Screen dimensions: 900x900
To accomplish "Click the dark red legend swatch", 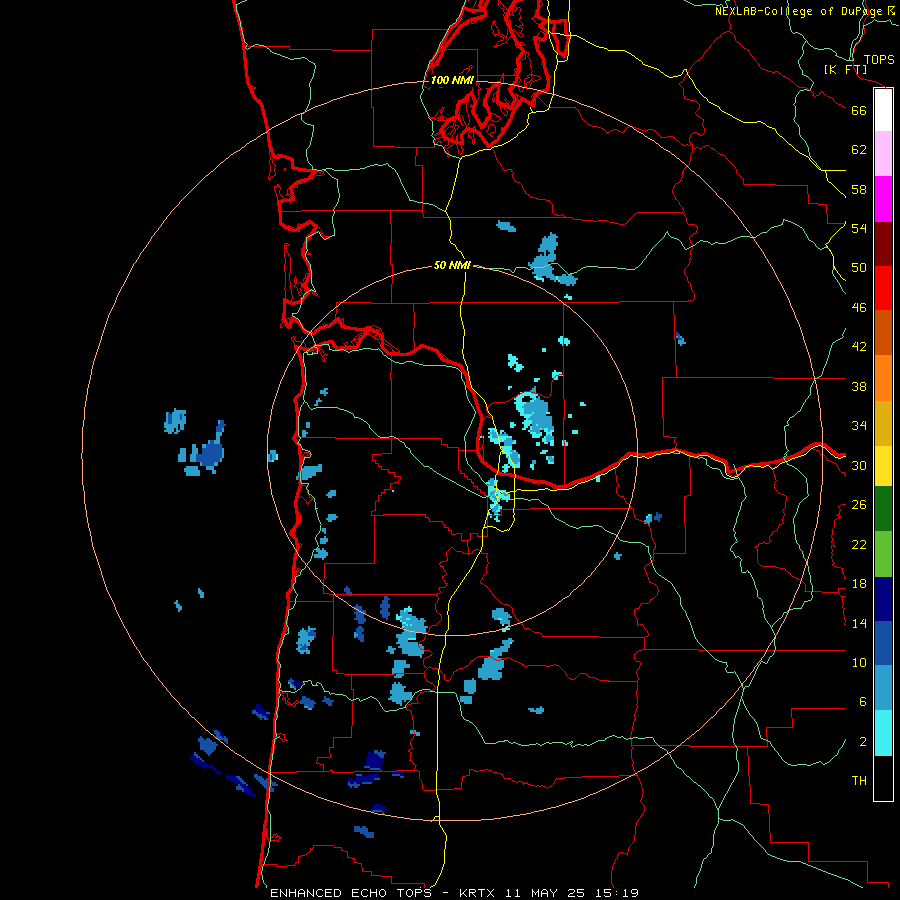I will pyautogui.click(x=883, y=243).
